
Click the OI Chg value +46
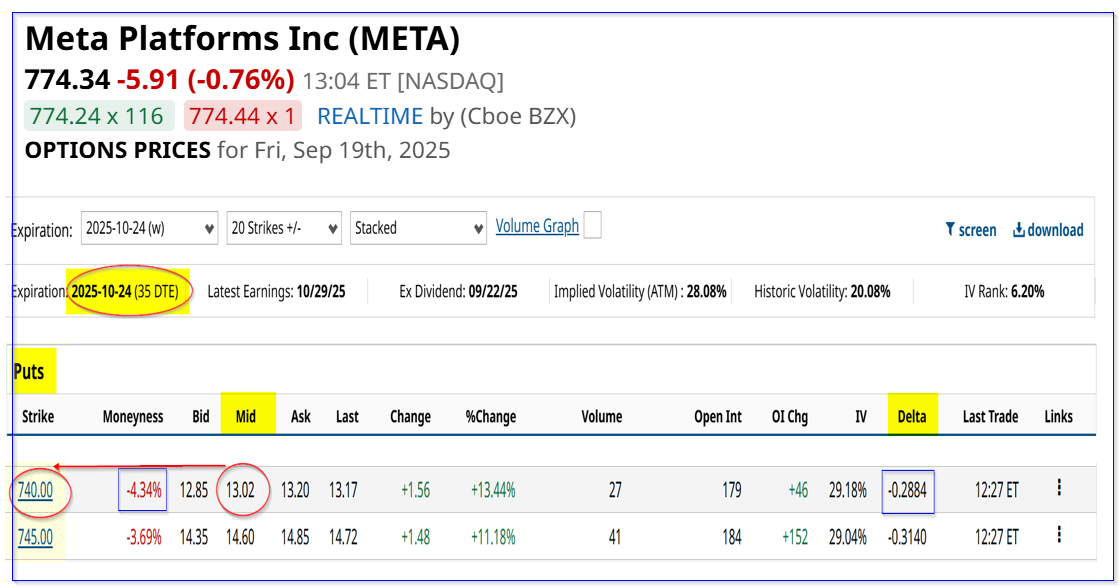[x=798, y=490]
